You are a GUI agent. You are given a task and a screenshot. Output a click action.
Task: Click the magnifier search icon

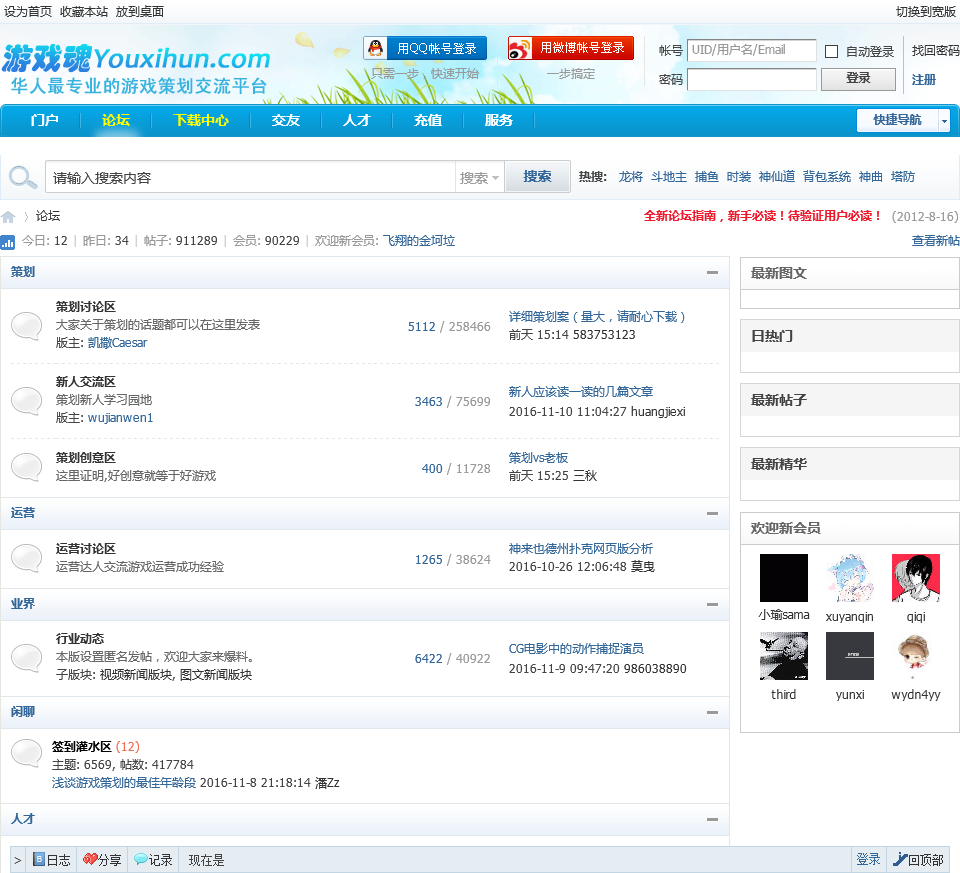[23, 178]
